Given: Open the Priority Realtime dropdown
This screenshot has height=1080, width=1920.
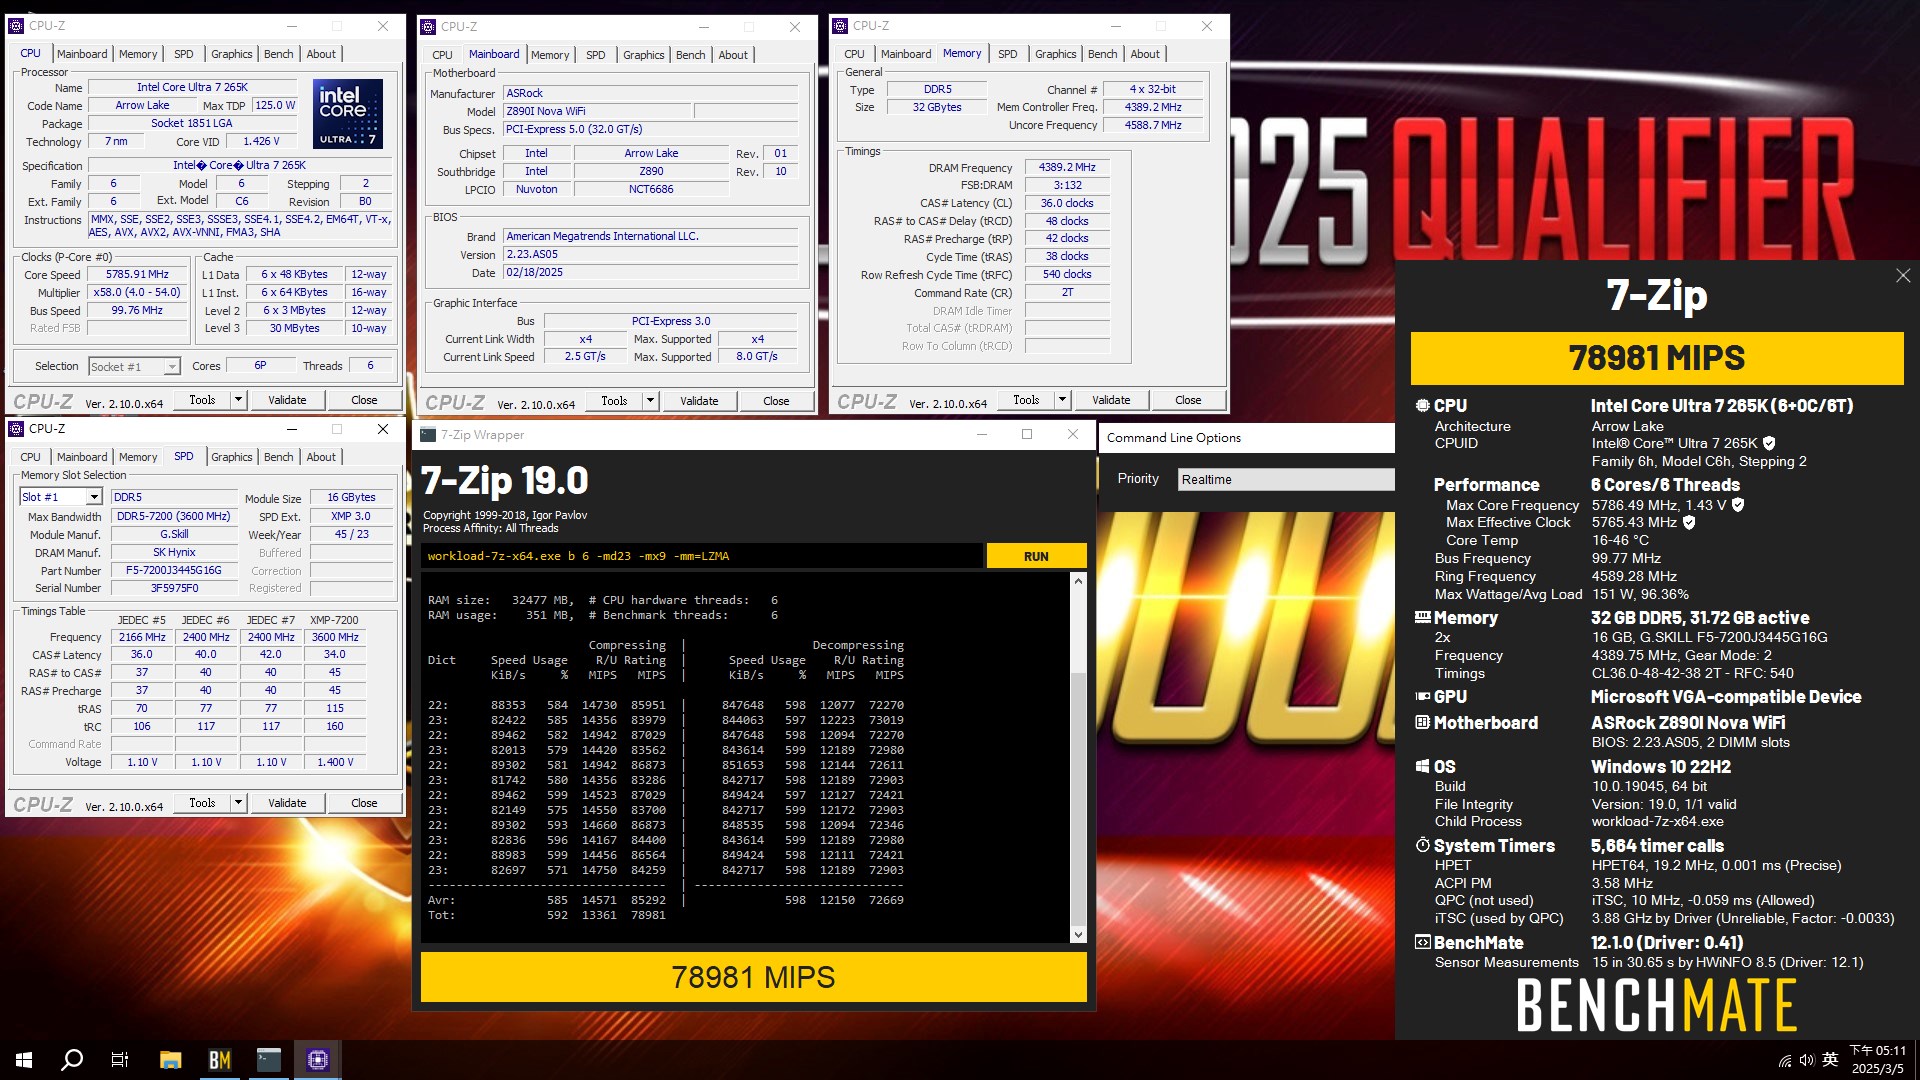Looking at the screenshot, I should (x=1286, y=480).
